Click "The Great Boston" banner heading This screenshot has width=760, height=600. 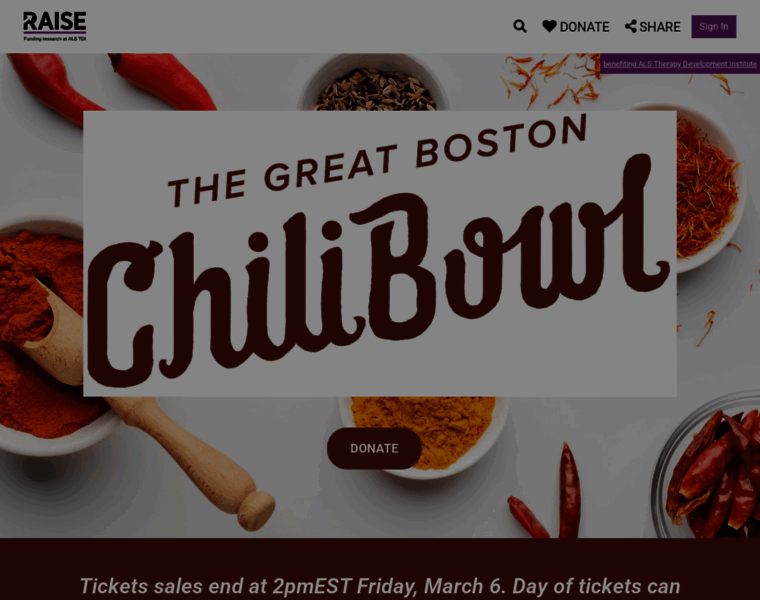378,160
